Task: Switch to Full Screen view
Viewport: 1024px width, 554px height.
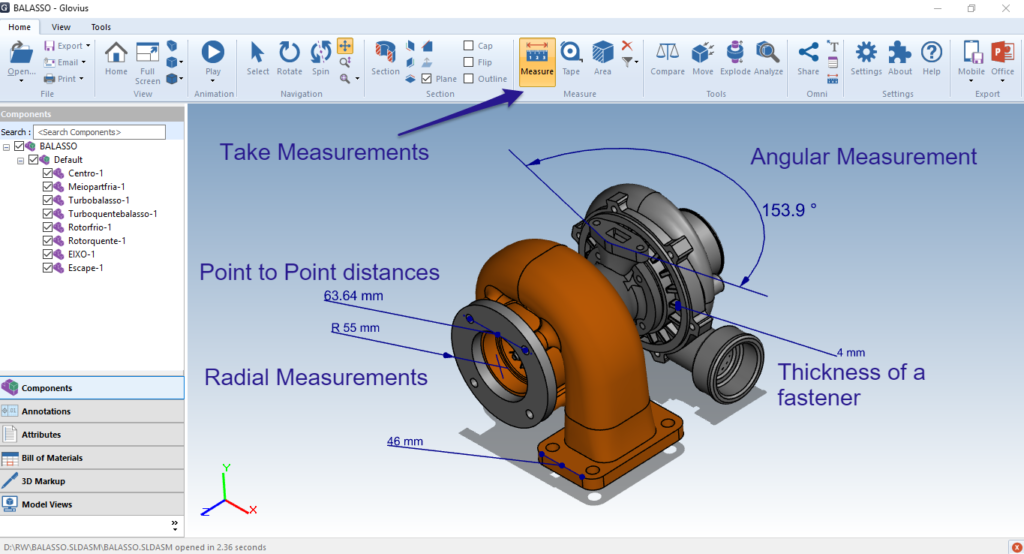Action: pos(148,53)
